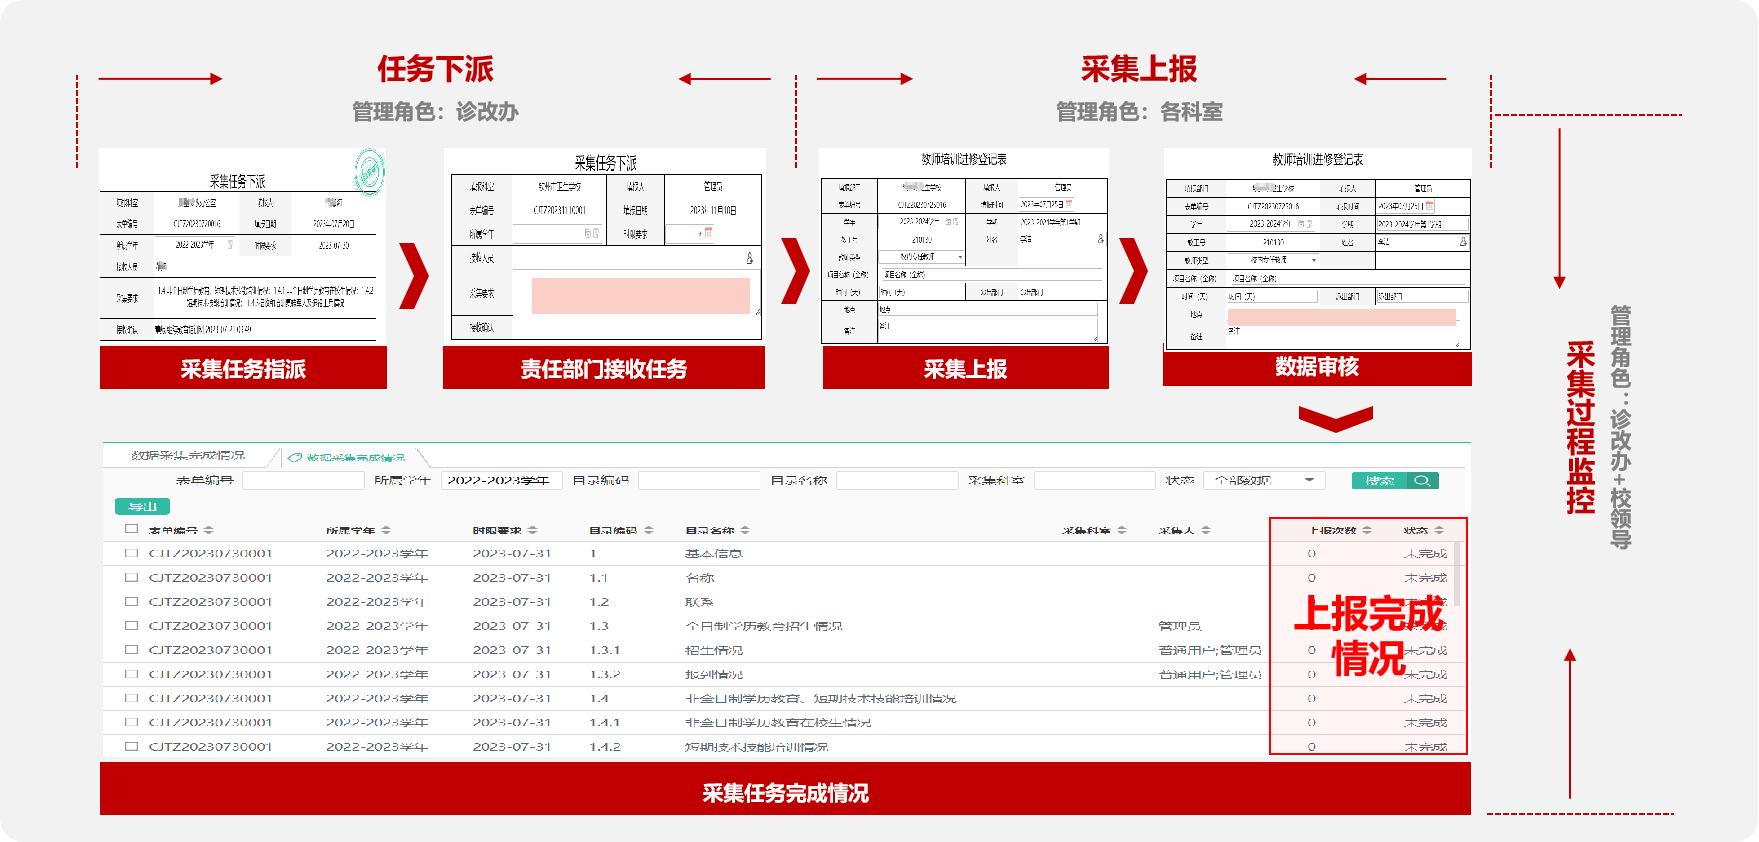Open 教师类型 dropdown in 数据审核 form
Image resolution: width=1759 pixels, height=842 pixels.
pos(1274,260)
